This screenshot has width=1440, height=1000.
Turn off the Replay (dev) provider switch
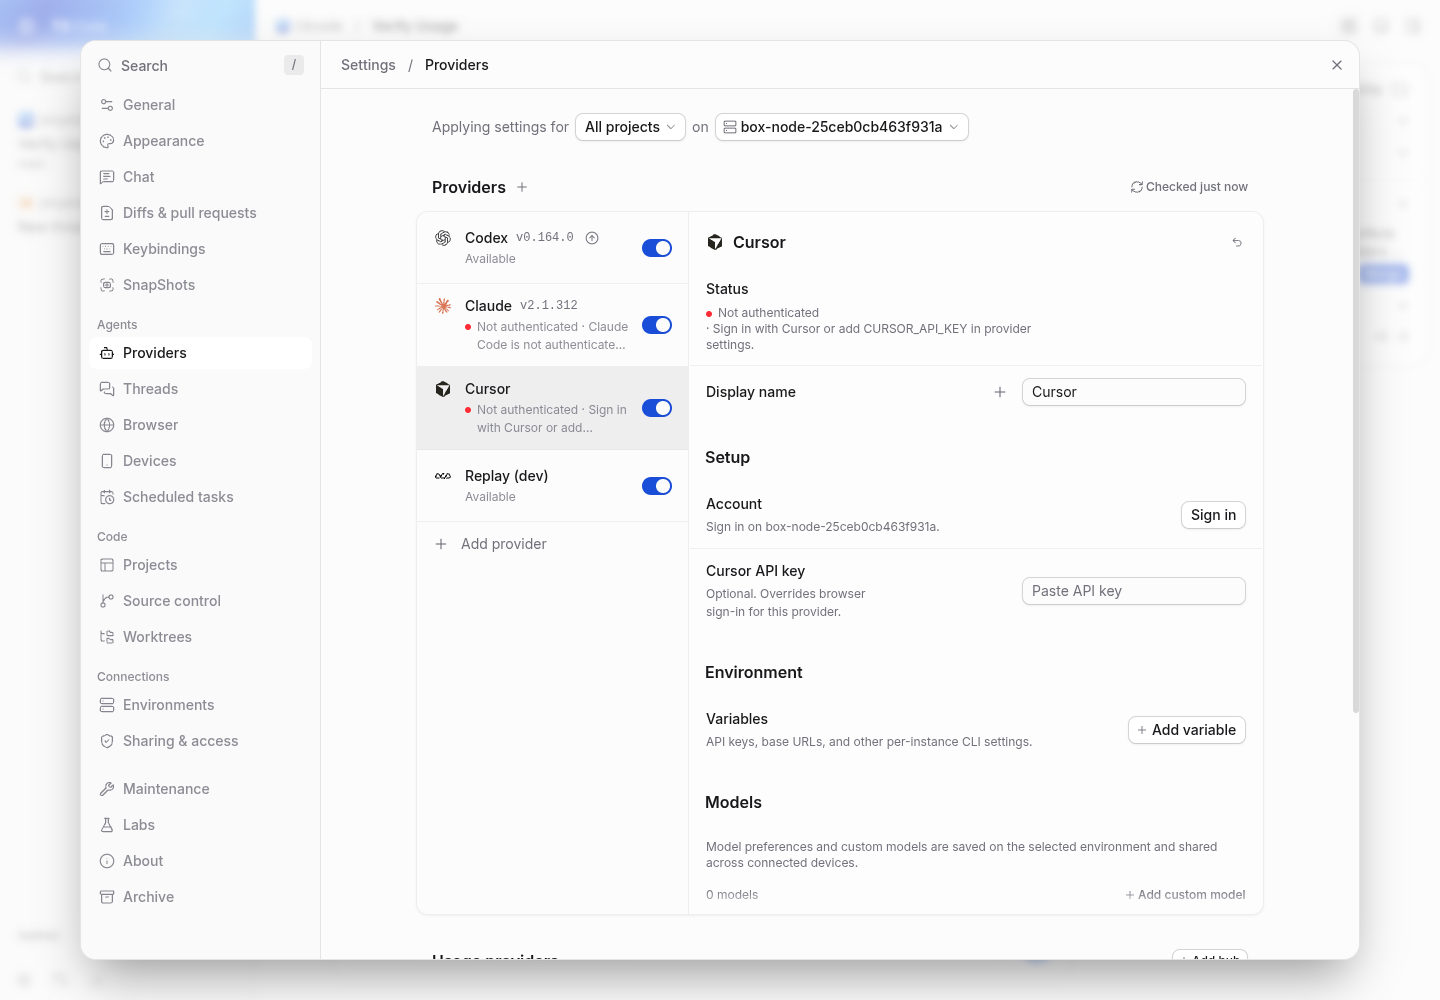coord(657,486)
